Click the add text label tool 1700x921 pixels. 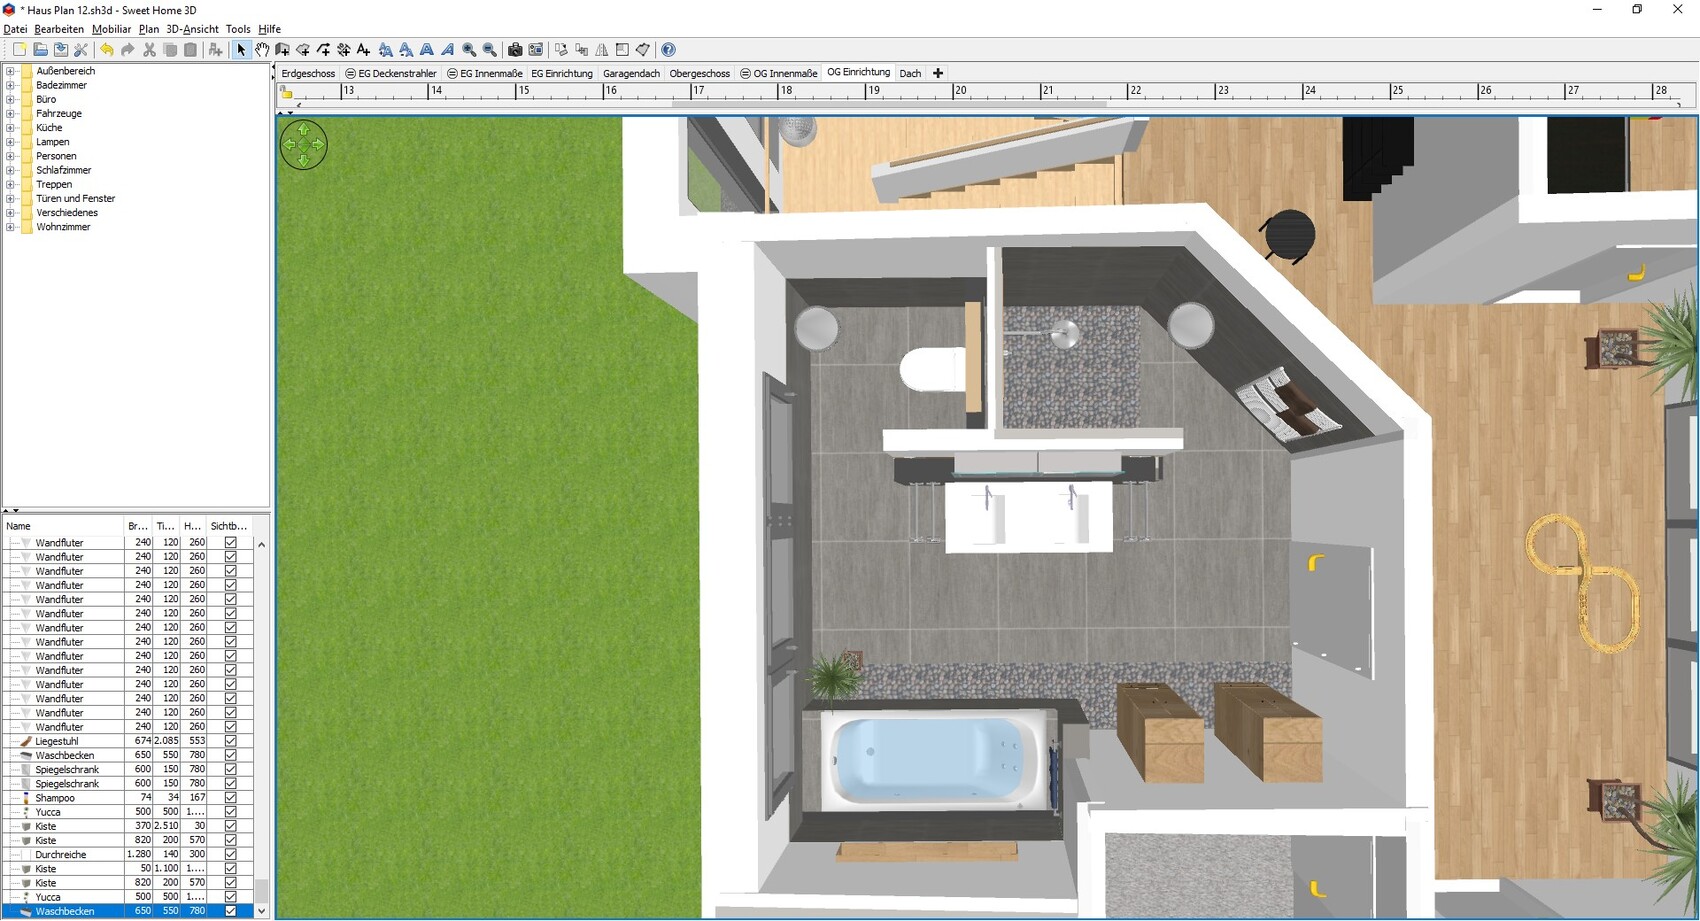364,50
